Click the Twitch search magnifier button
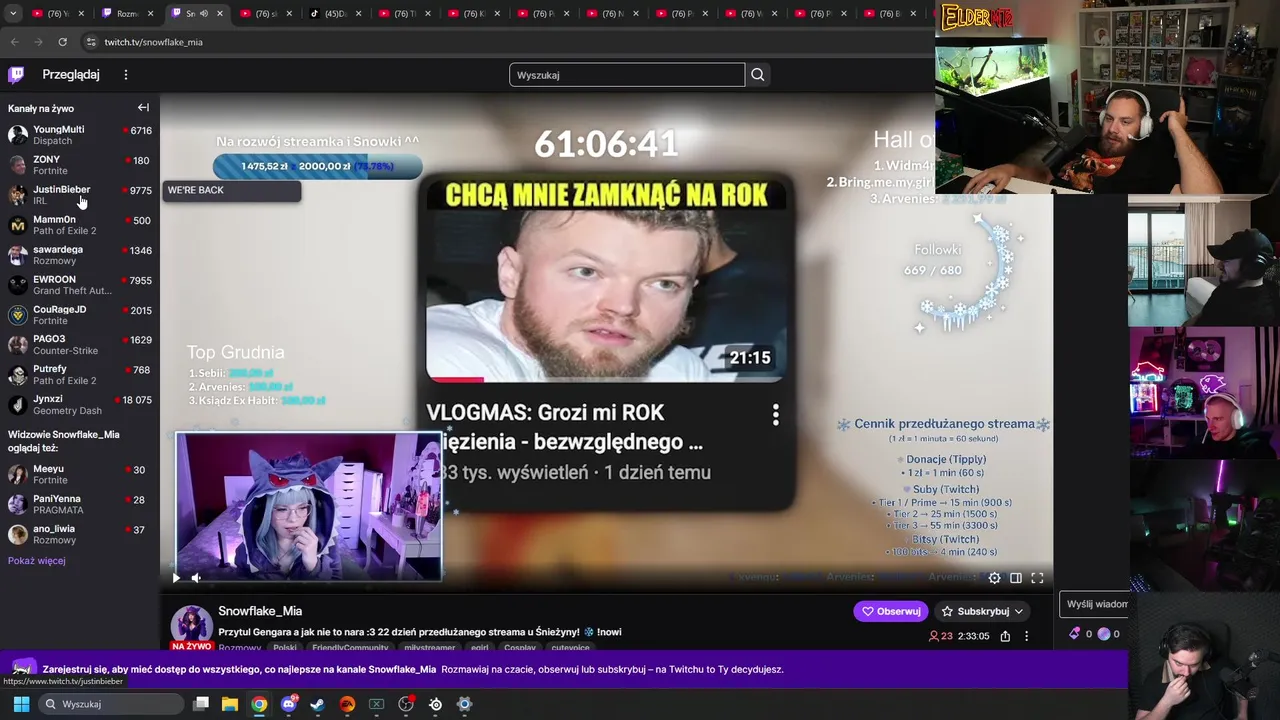 [758, 75]
